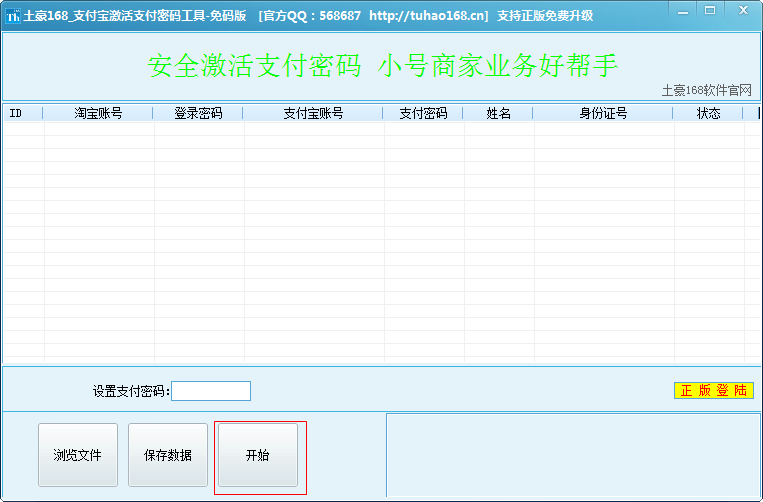Screen dimensions: 763x502
Task: Focus the 设置支付密码 input field
Action: pos(211,391)
